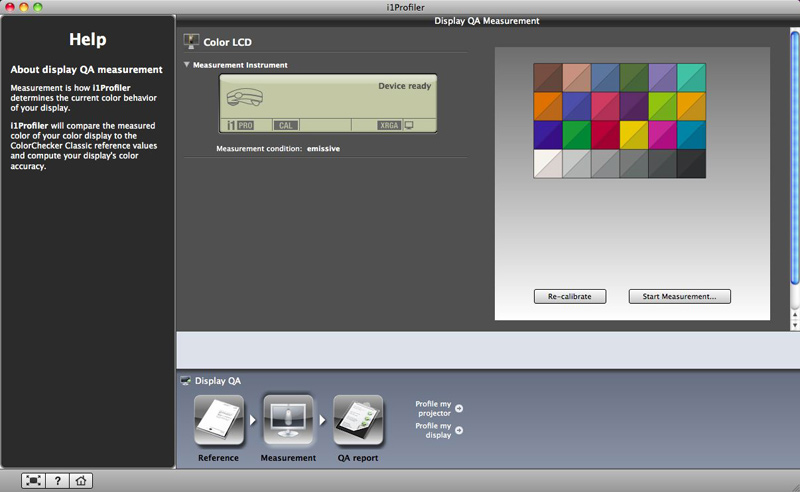Click the Device ready status text

405,86
